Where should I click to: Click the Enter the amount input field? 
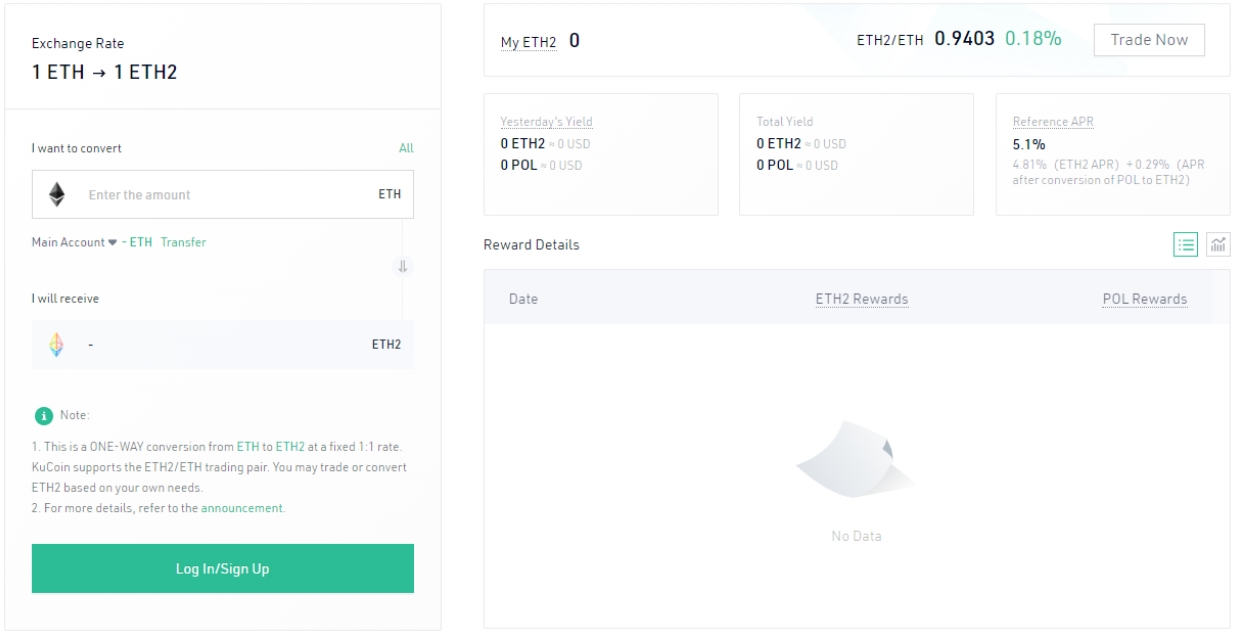pos(200,195)
